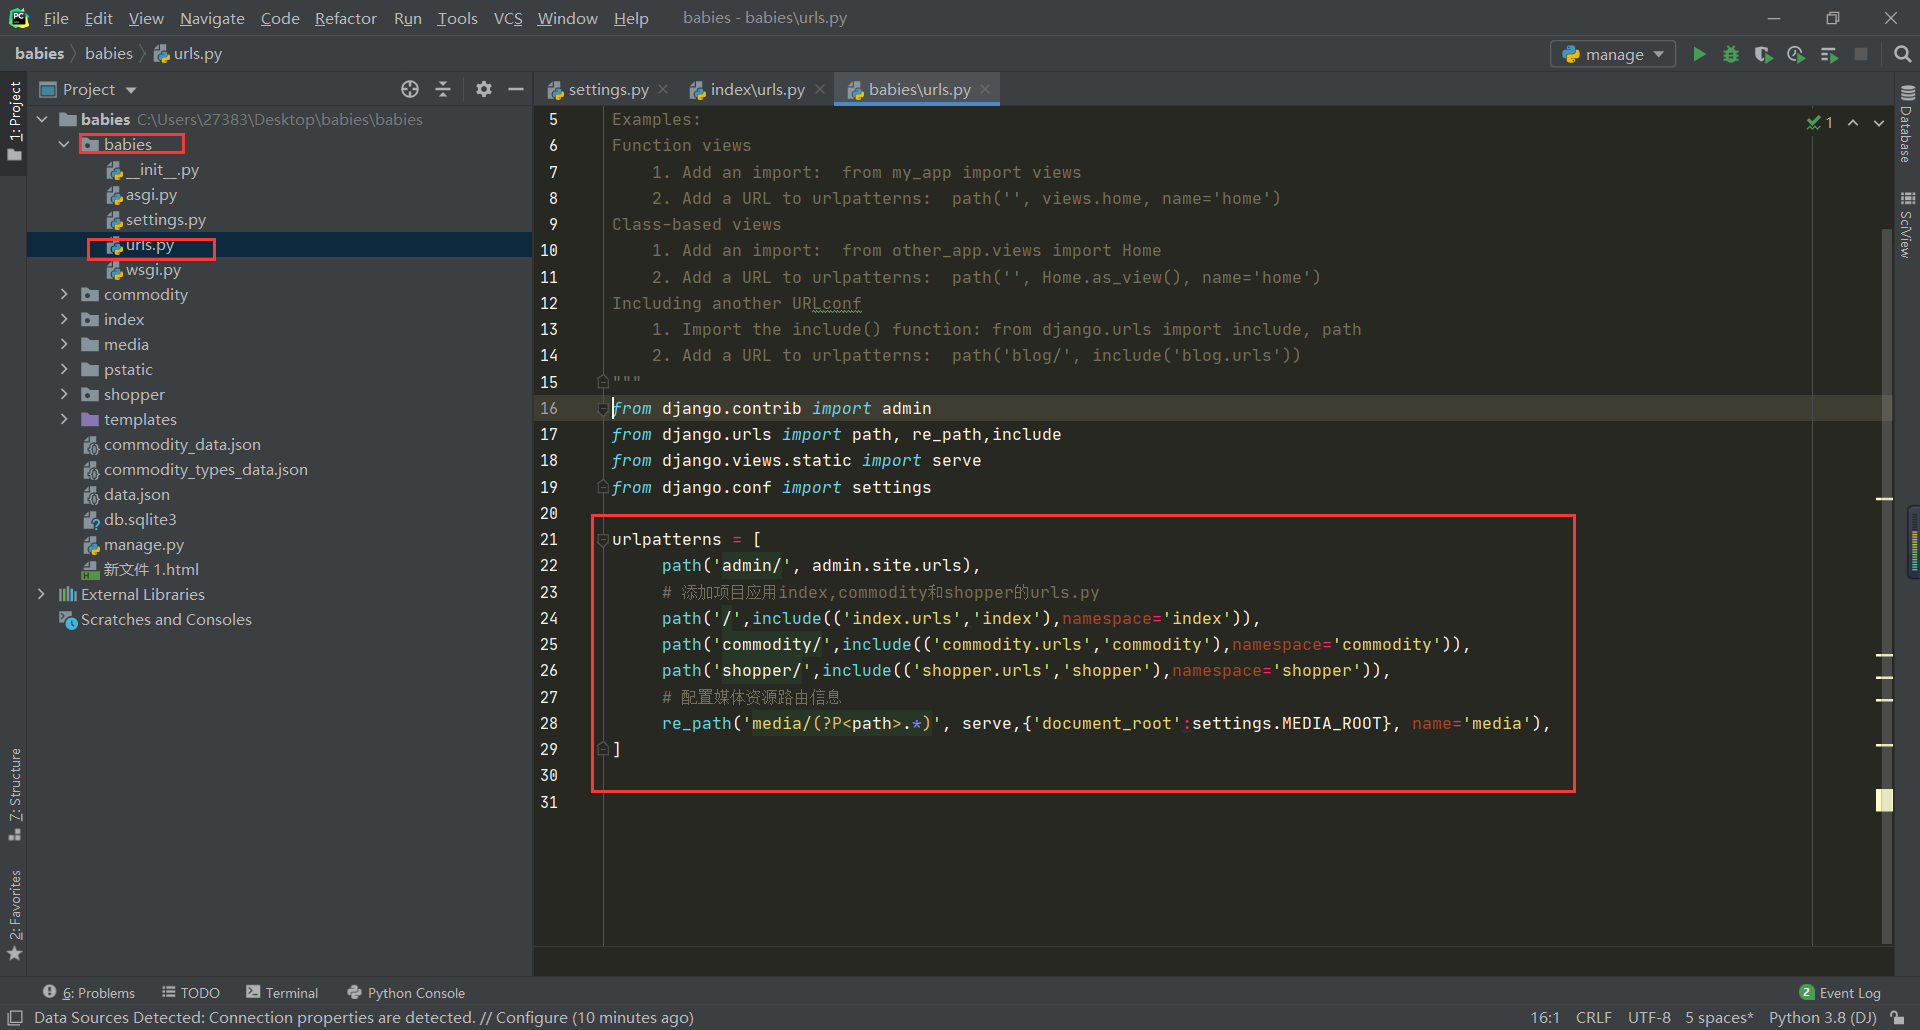The width and height of the screenshot is (1920, 1030).
Task: Expand the index folder
Action: (x=64, y=319)
